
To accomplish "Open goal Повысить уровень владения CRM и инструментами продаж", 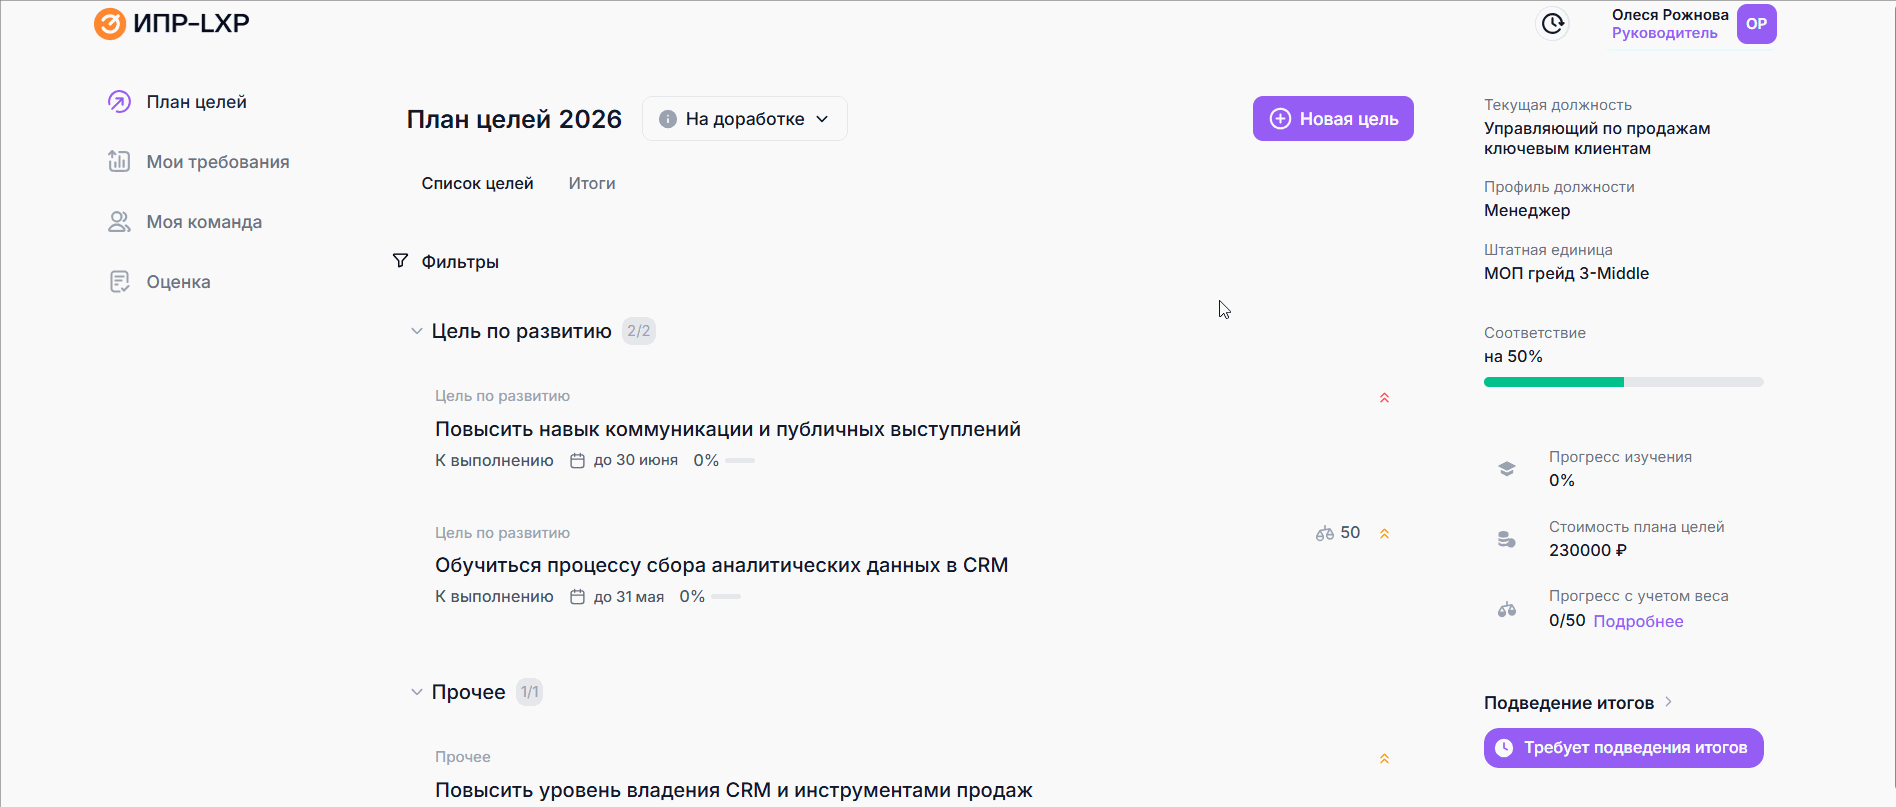I will (734, 790).
